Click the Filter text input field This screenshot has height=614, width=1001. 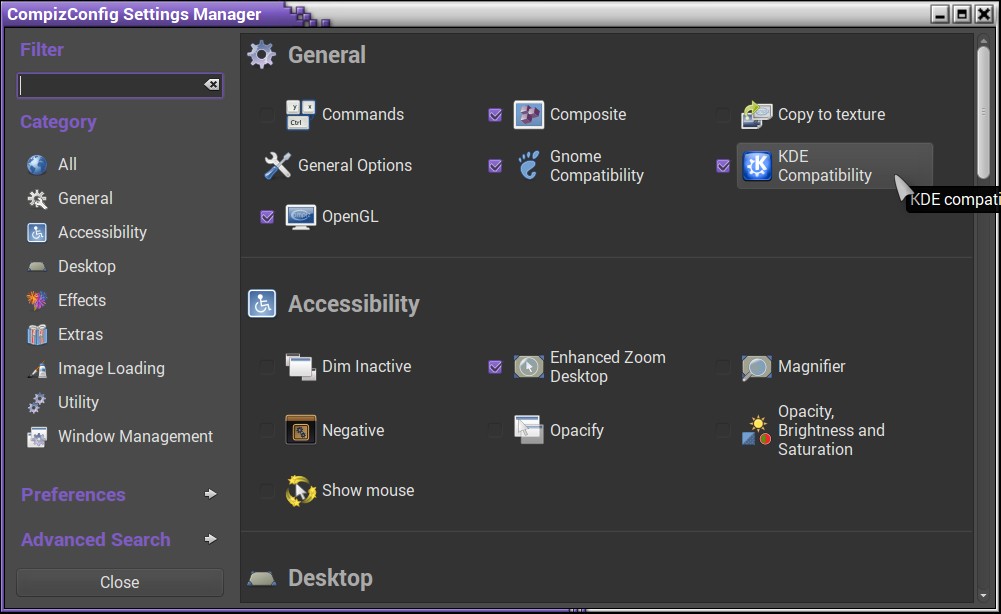click(x=108, y=86)
